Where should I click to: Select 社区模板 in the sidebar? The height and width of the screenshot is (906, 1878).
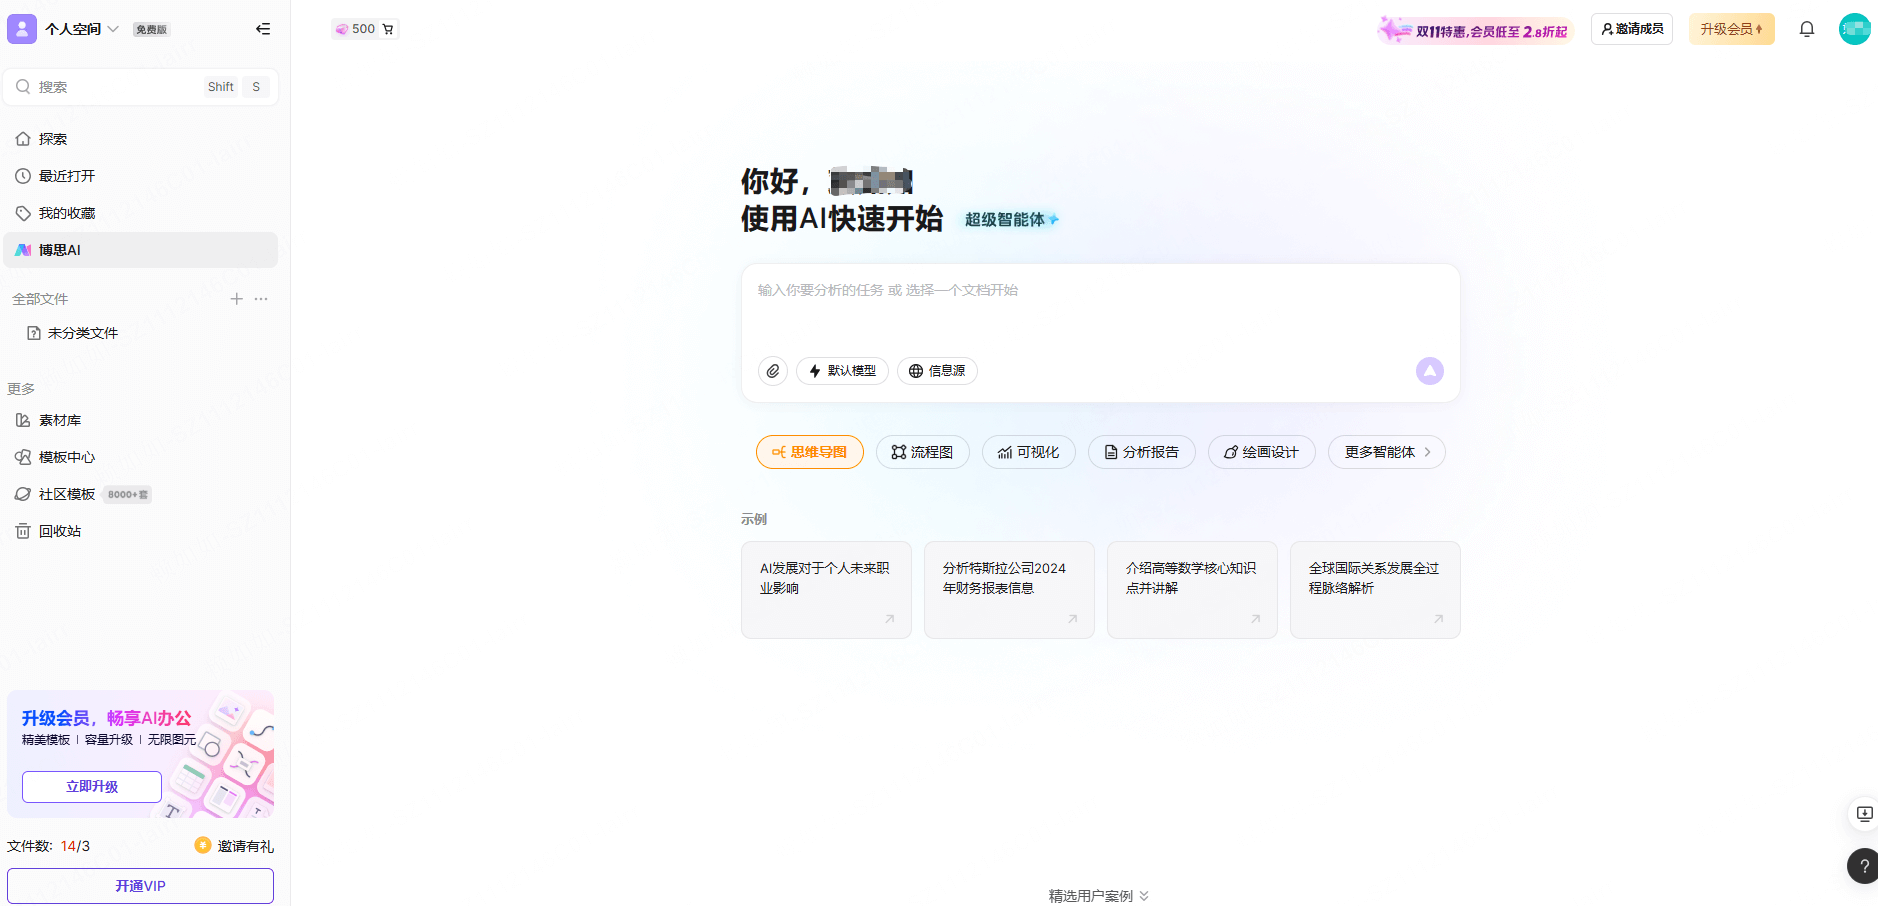pyautogui.click(x=66, y=493)
